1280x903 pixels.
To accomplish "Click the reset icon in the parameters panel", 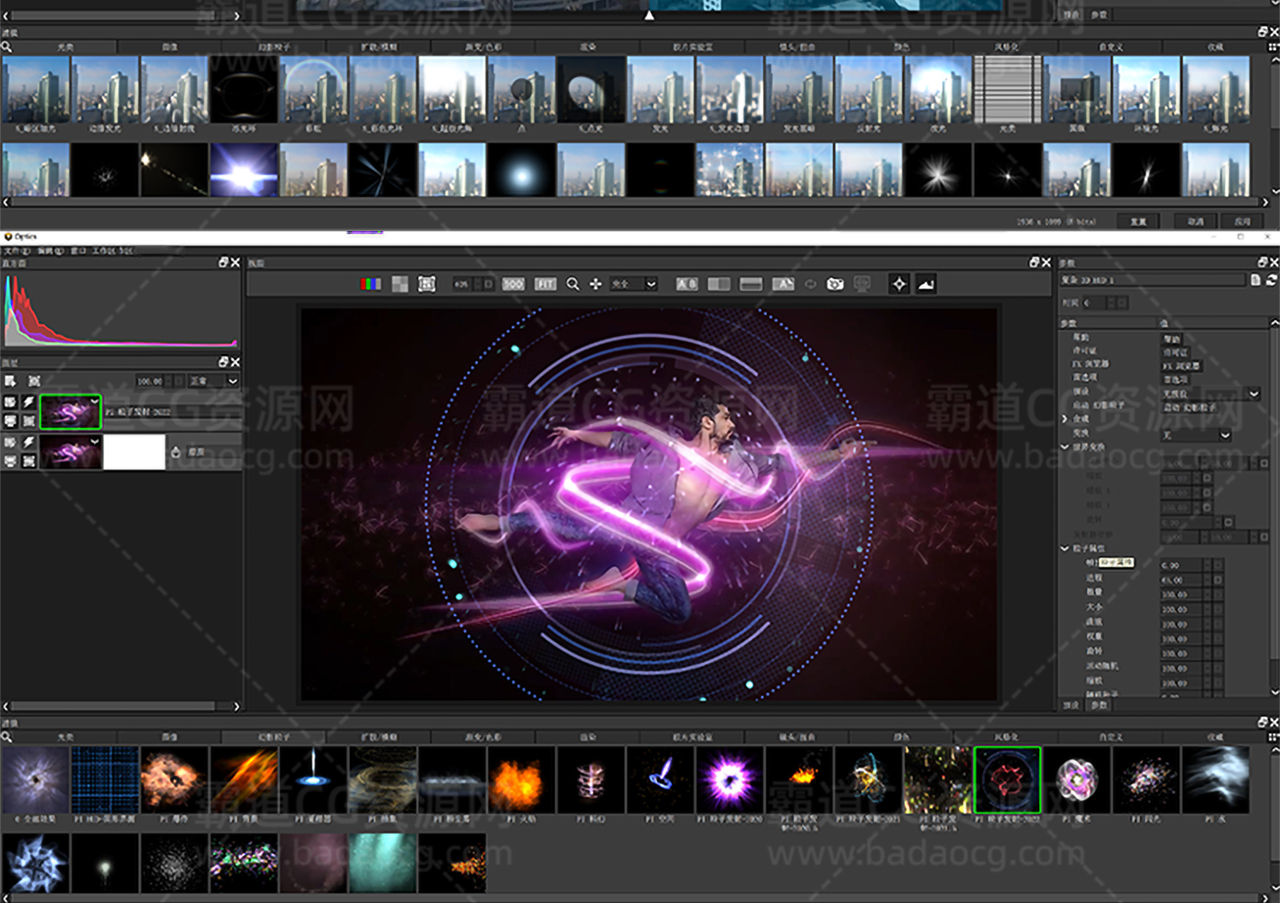I will (1271, 280).
